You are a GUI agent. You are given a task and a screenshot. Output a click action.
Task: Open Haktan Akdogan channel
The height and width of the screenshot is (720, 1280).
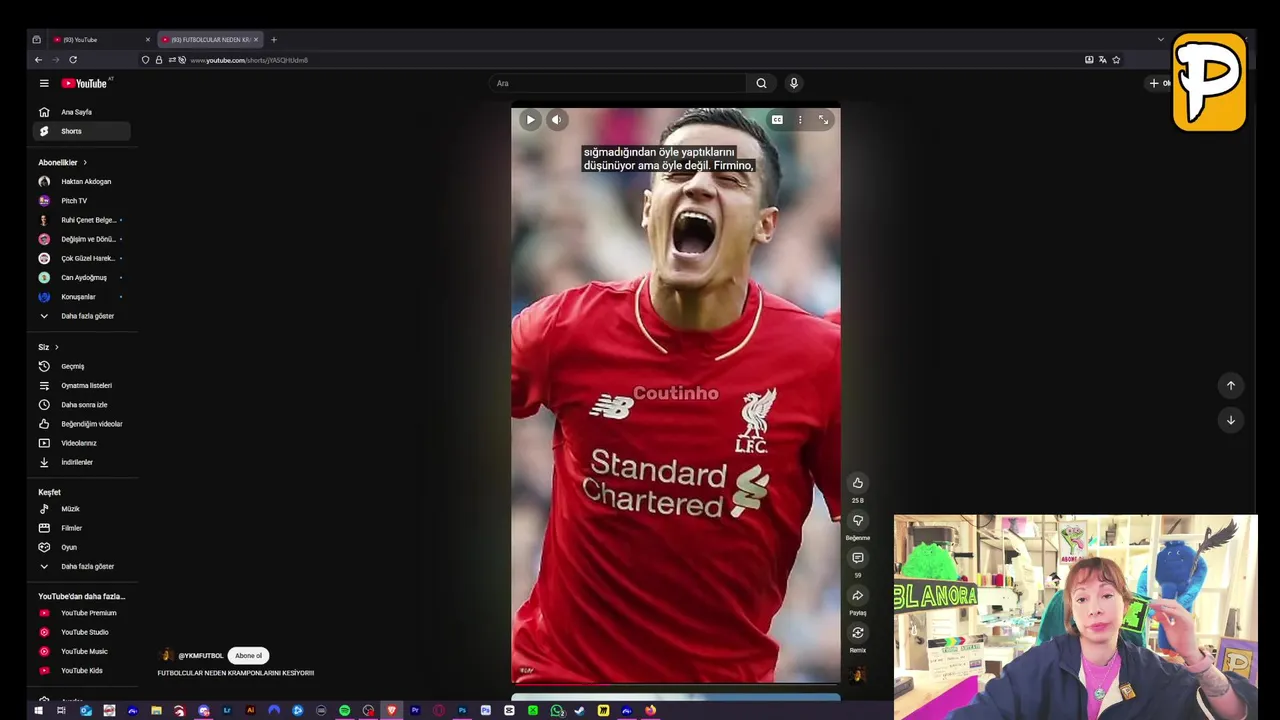coord(83,182)
